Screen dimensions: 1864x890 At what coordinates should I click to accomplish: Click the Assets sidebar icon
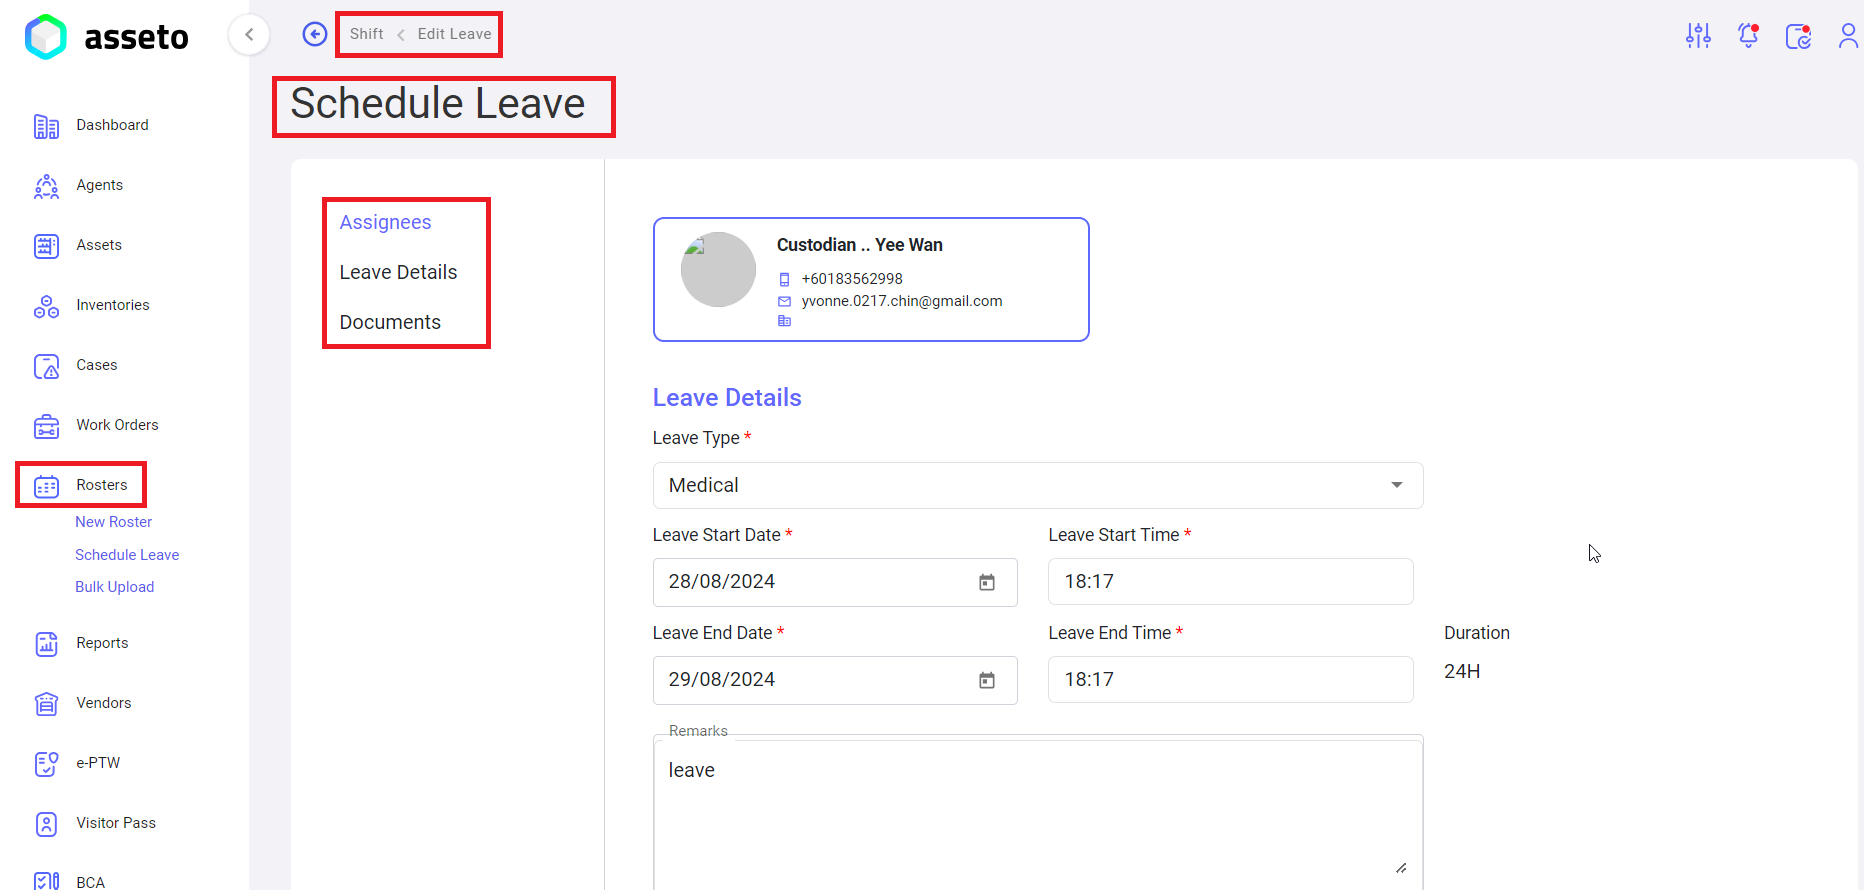46,246
